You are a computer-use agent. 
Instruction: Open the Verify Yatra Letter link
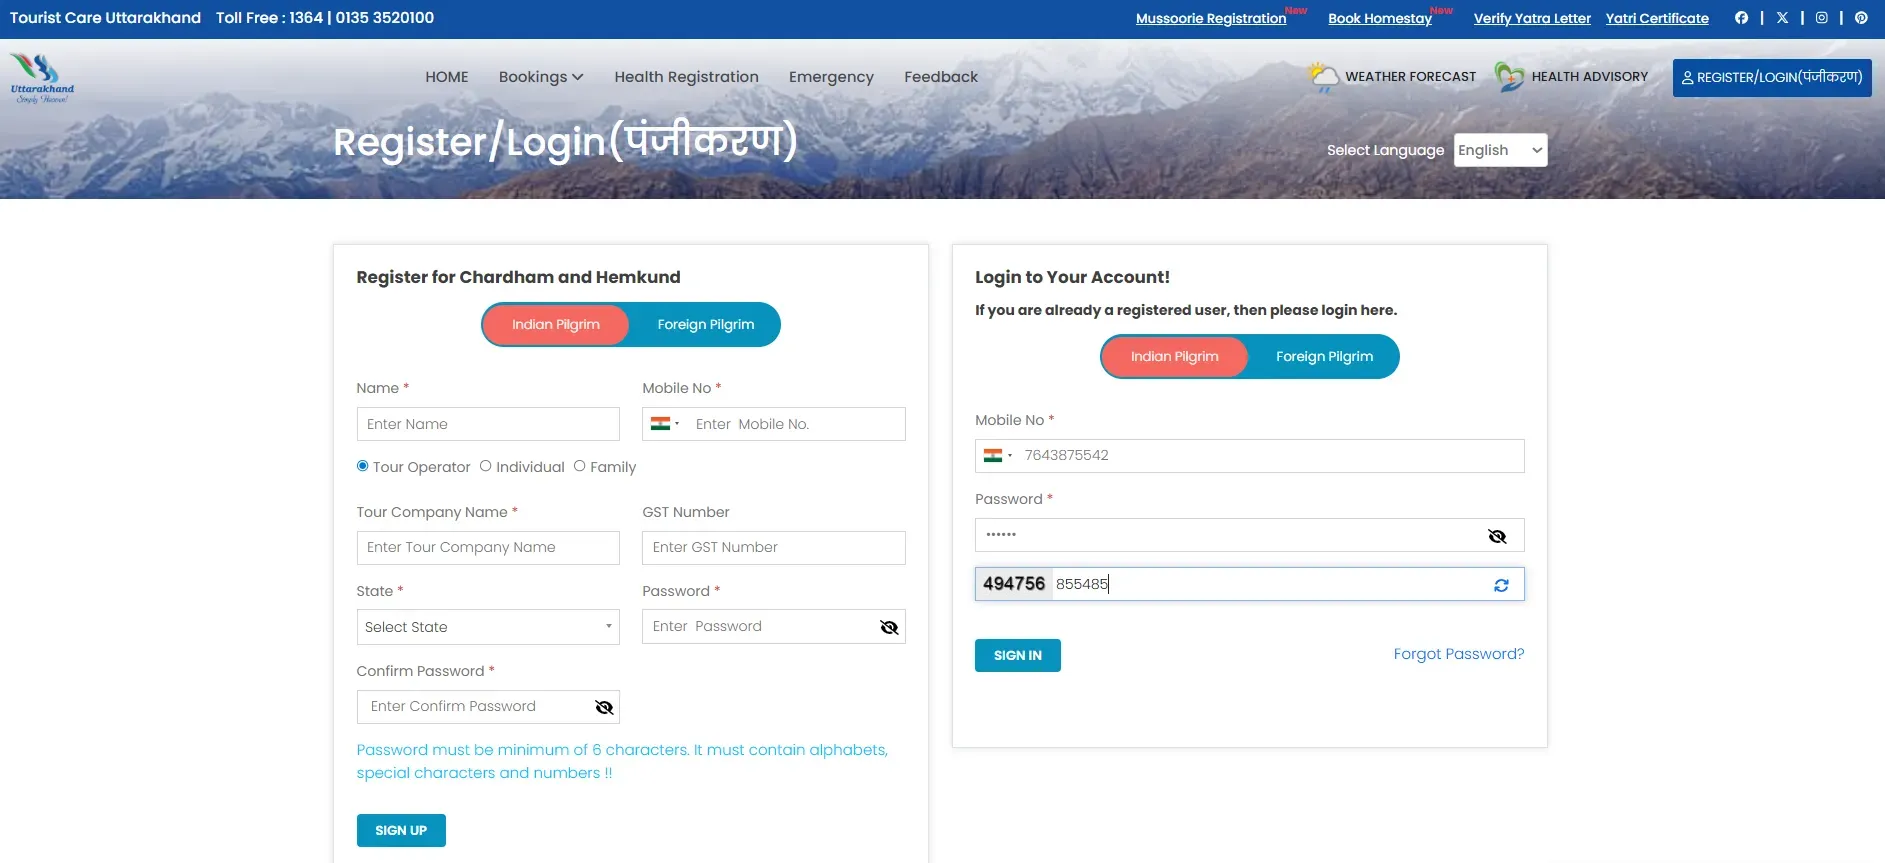(x=1532, y=18)
